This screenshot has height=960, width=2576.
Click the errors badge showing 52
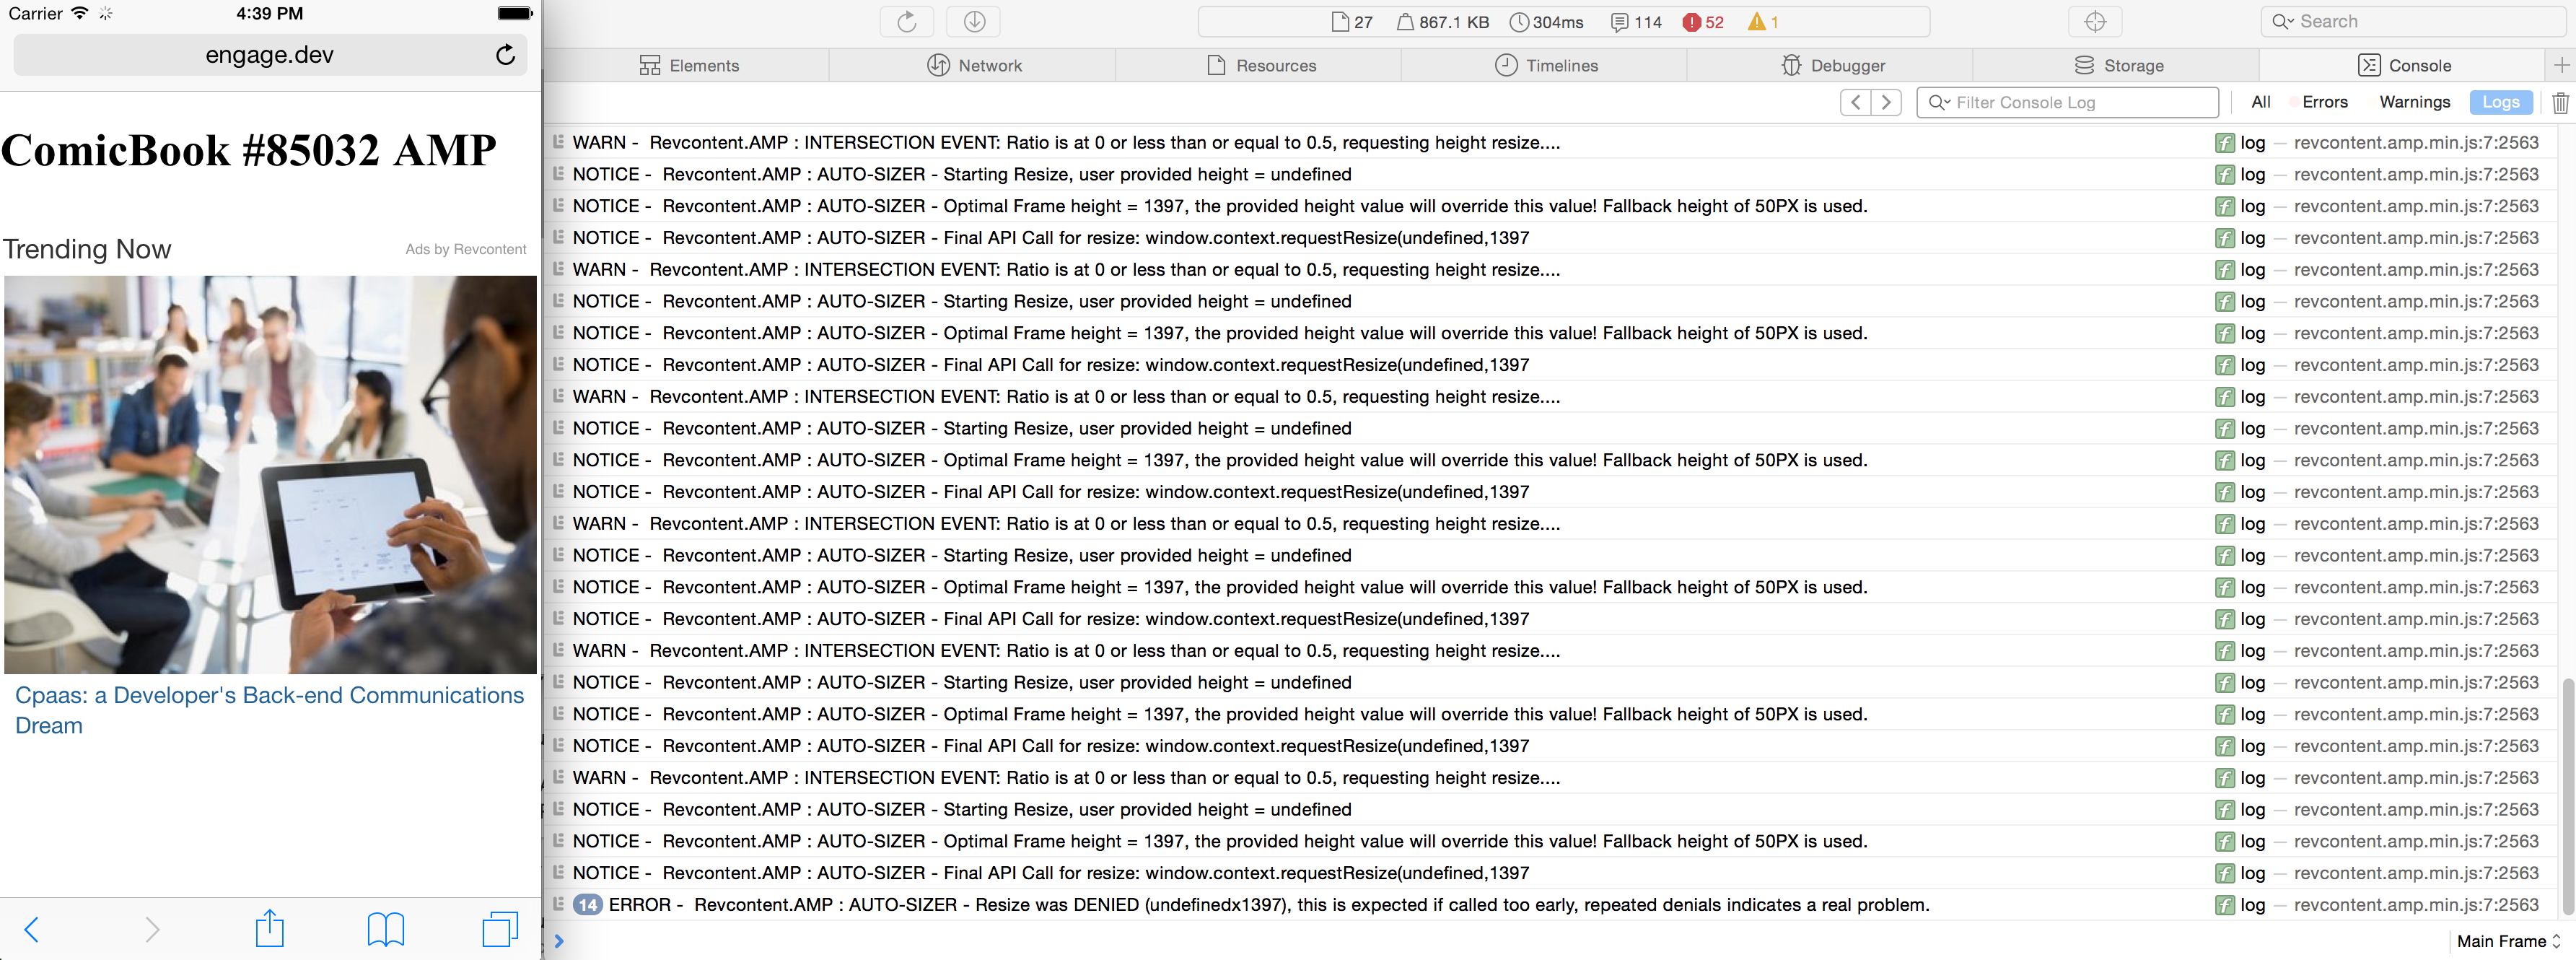point(1702,22)
